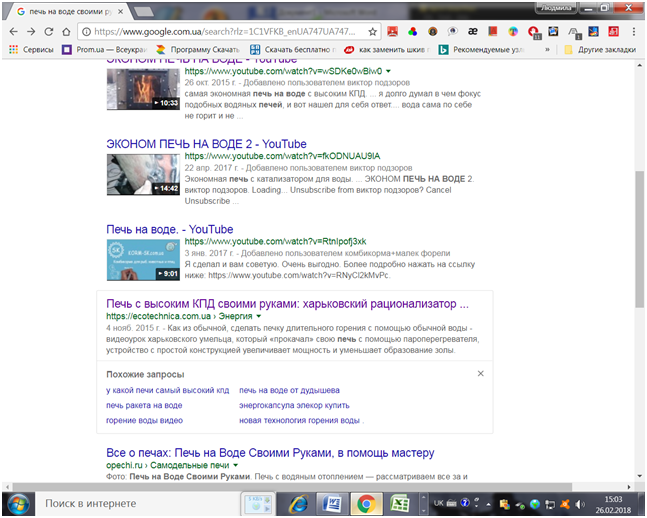
Task: Click the speech bubble eye extension icon
Action: click(453, 31)
